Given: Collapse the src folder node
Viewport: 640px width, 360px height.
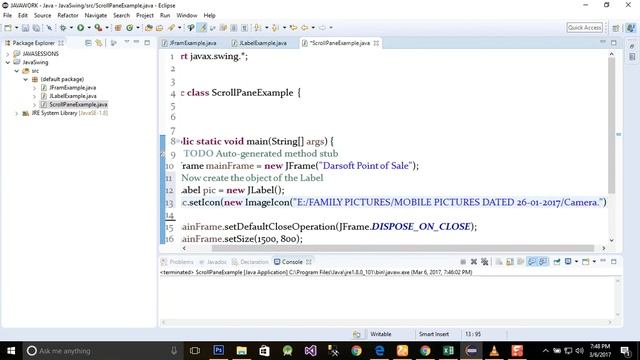Looking at the screenshot, I should point(17,71).
